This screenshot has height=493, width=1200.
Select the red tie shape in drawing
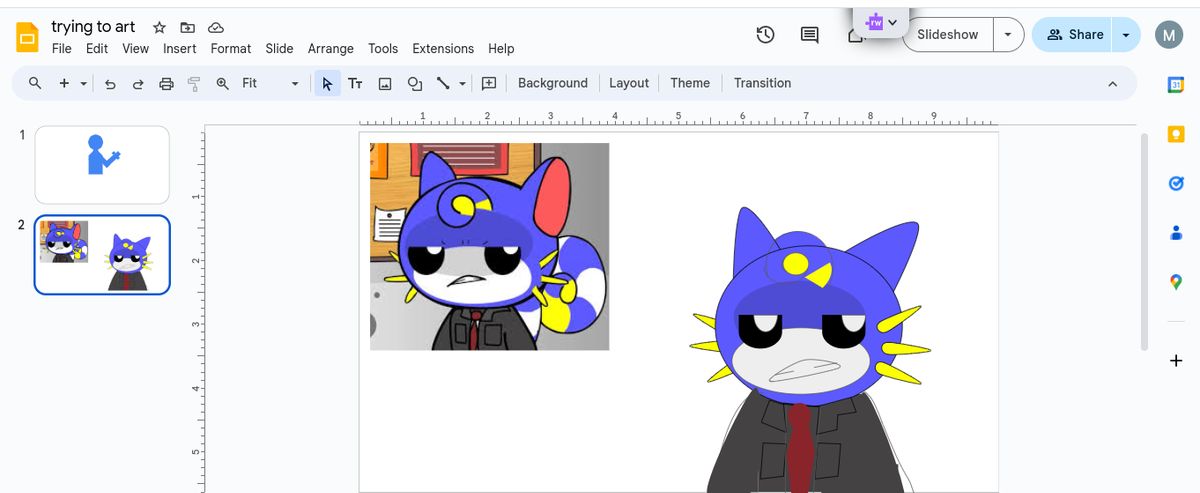click(x=798, y=447)
